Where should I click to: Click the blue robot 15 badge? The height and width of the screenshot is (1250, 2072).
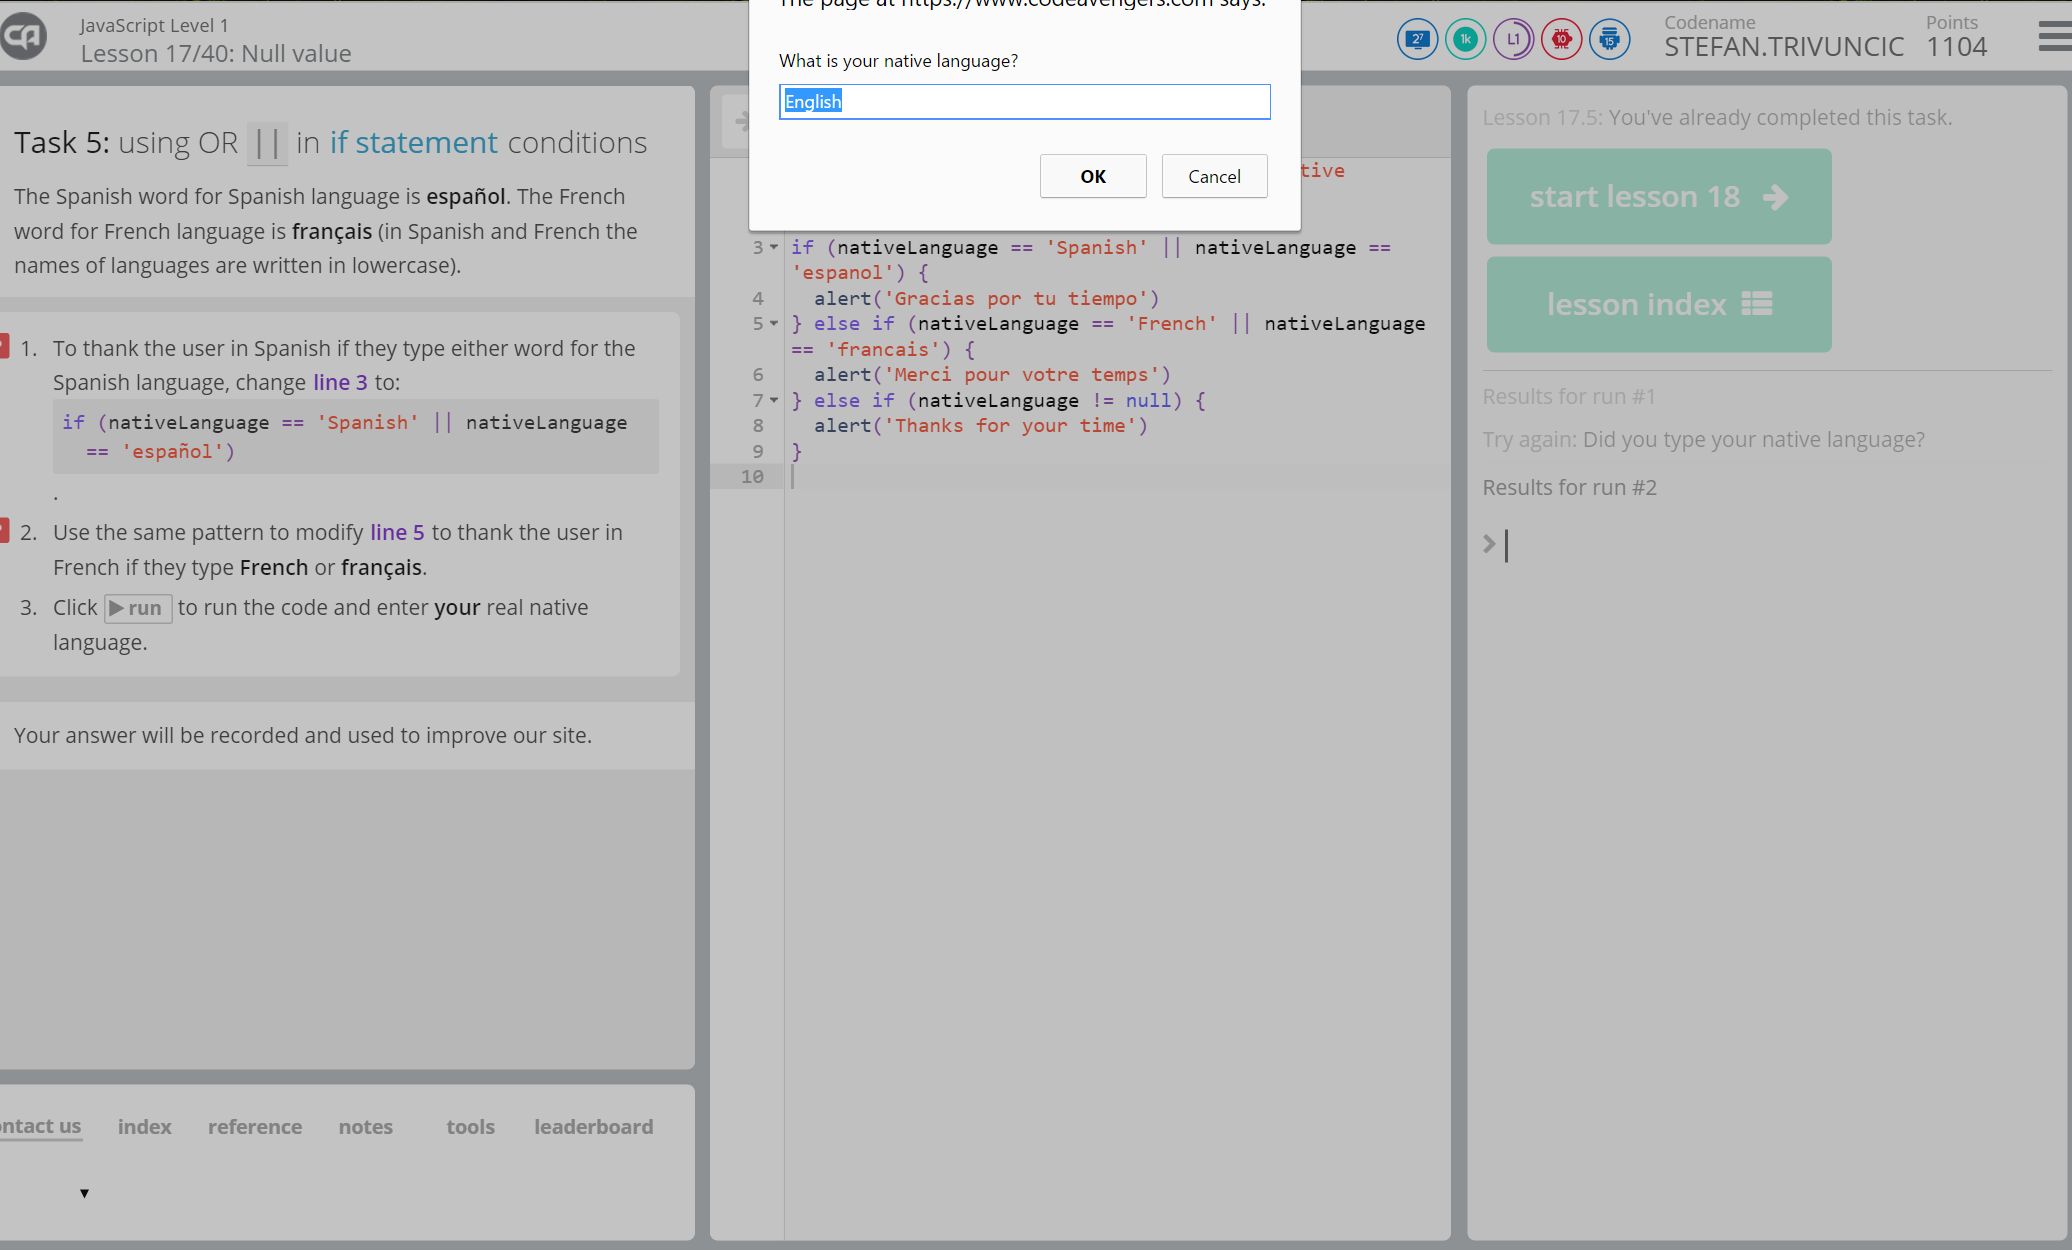point(1609,40)
